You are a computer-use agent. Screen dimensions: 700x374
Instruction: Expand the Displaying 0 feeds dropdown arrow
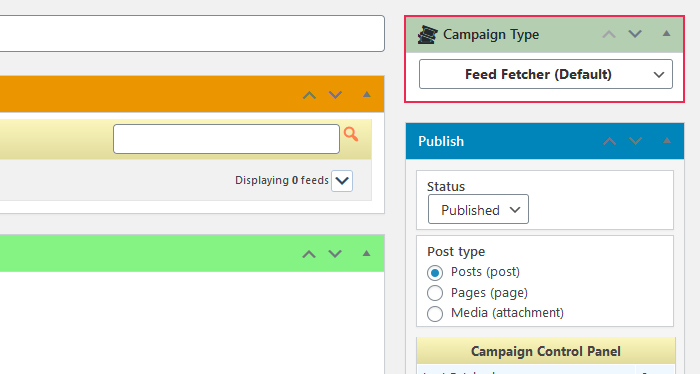click(x=342, y=181)
